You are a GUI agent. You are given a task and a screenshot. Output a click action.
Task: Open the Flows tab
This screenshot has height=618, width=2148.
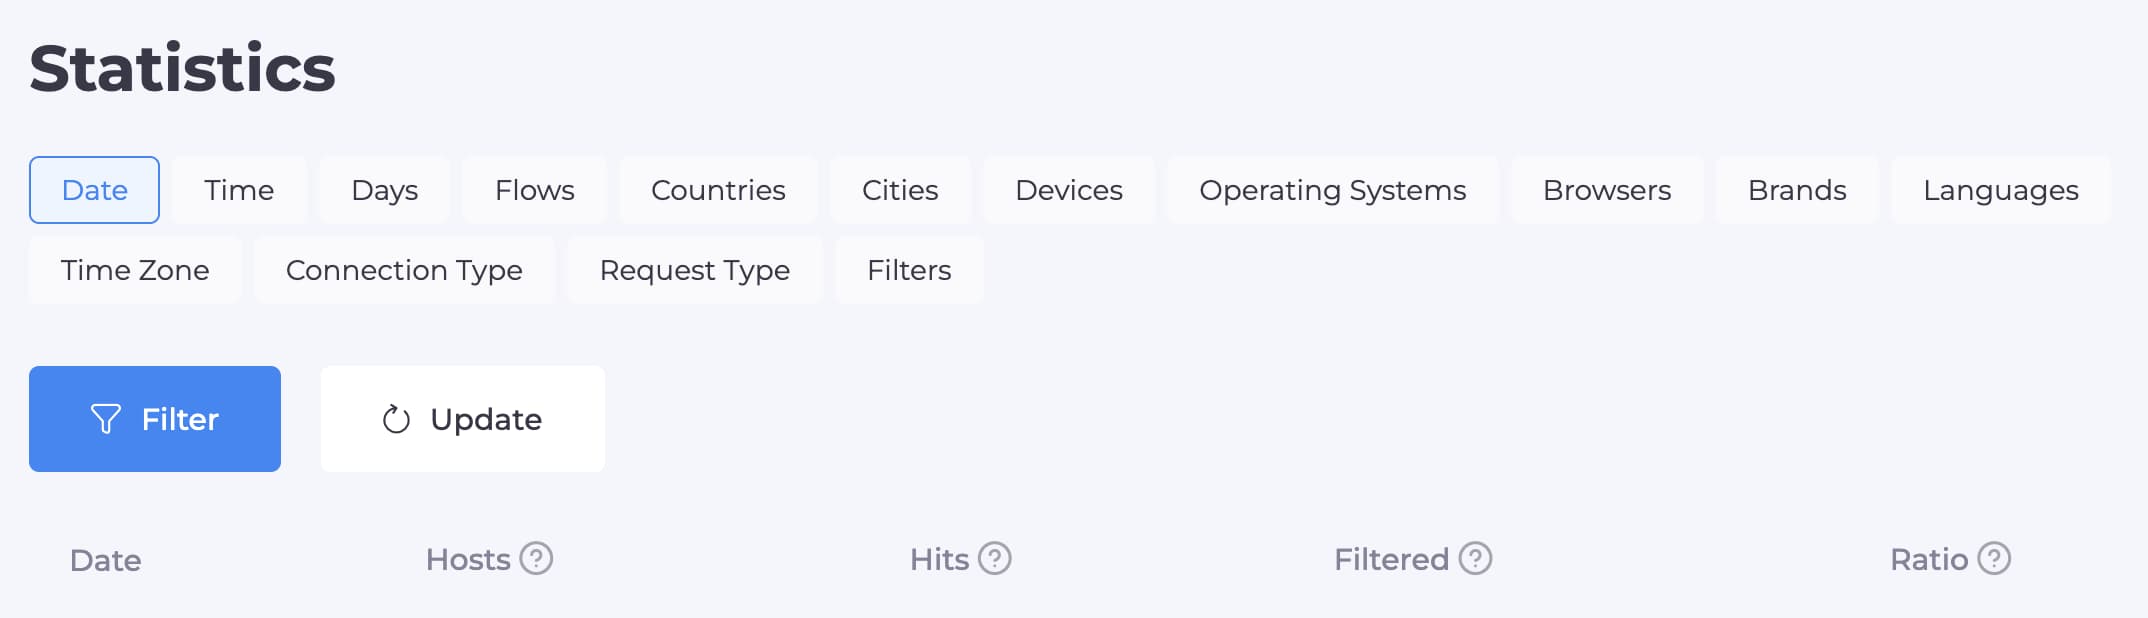(535, 190)
